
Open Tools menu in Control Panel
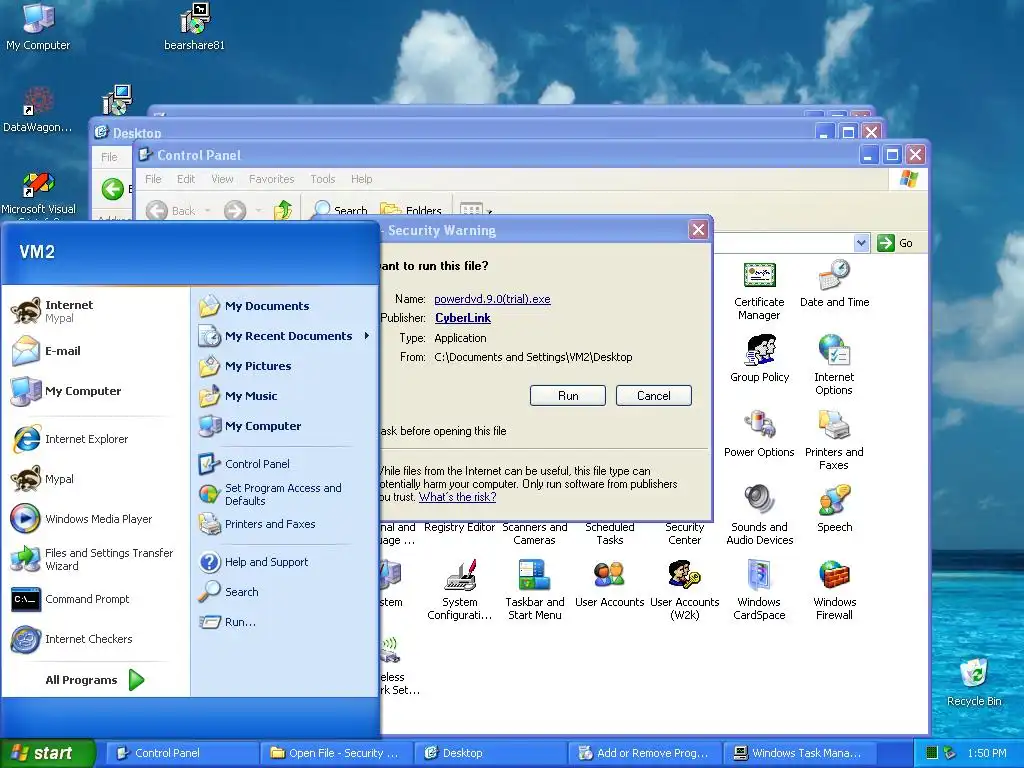tap(323, 179)
